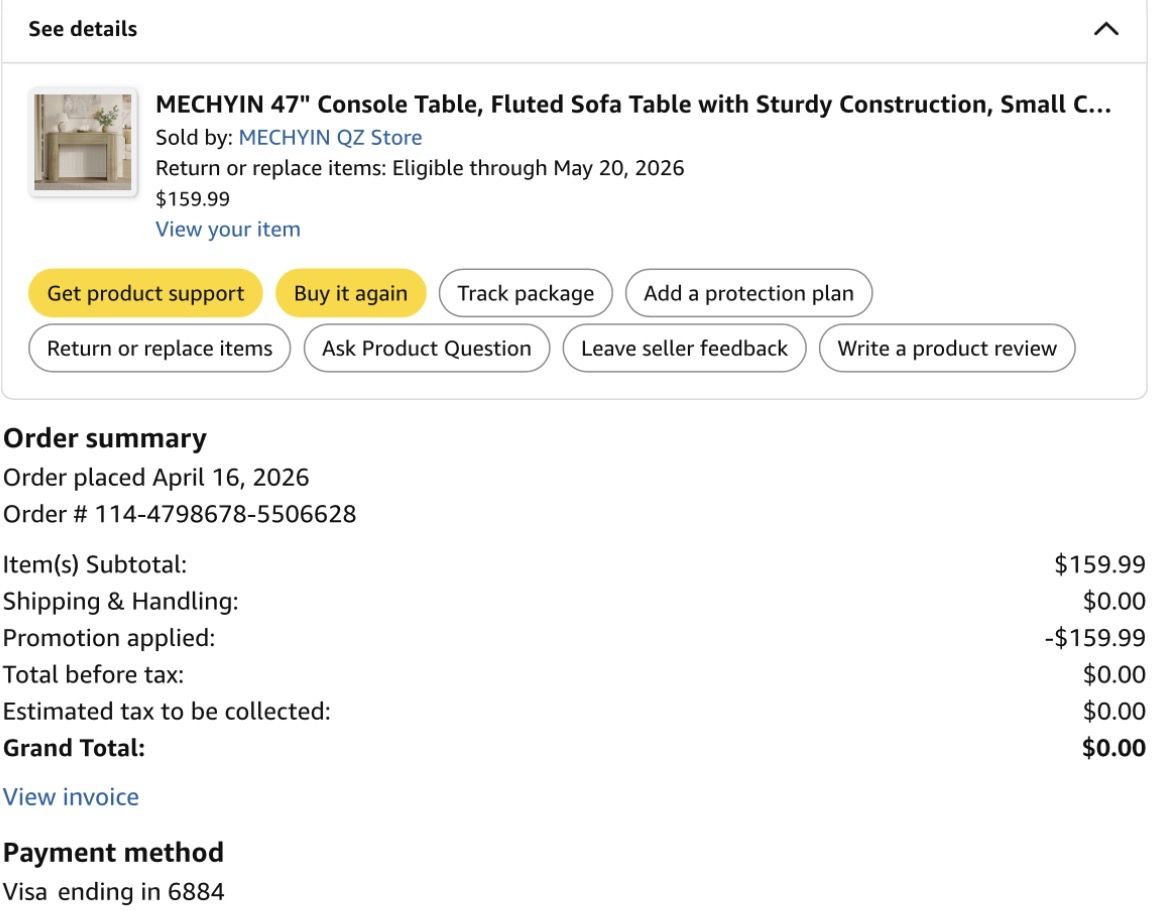1170x911 pixels.
Task: Click the return eligibility date line
Action: click(420, 168)
